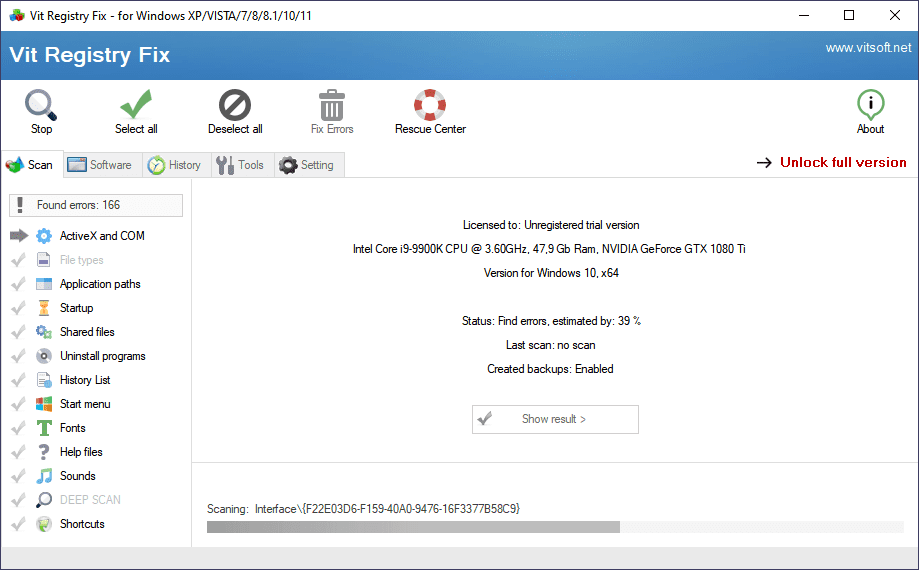
Task: Open the Tools tab
Action: click(242, 165)
